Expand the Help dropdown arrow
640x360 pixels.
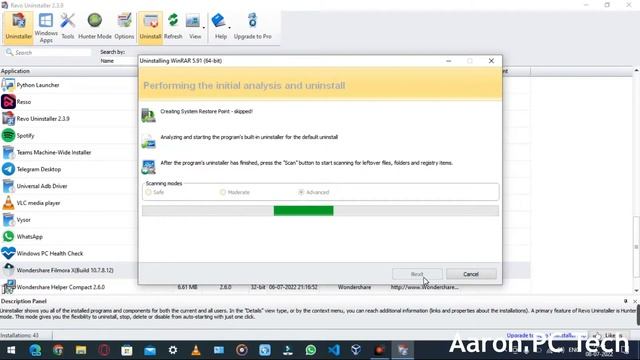click(x=229, y=28)
